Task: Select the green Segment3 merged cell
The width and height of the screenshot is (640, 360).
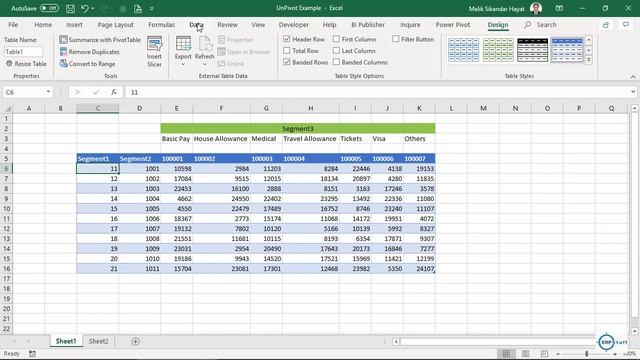Action: [298, 129]
